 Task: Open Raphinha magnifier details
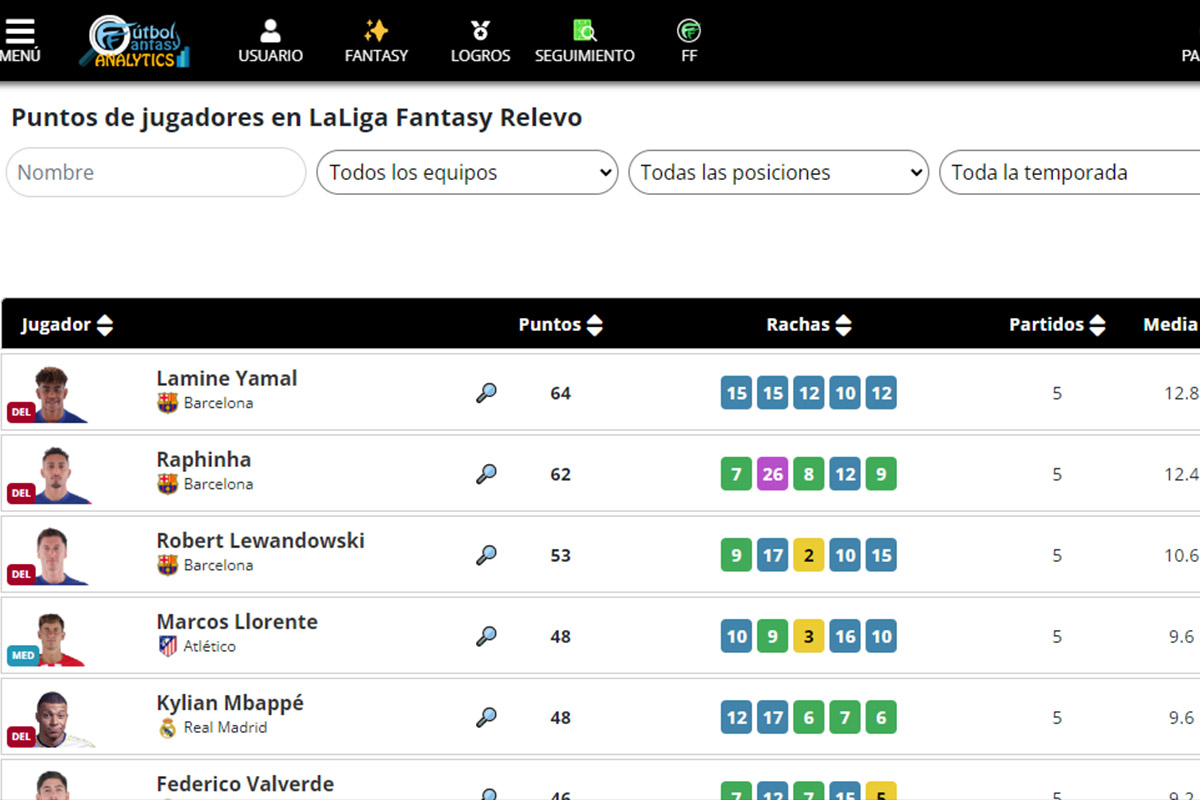[486, 474]
